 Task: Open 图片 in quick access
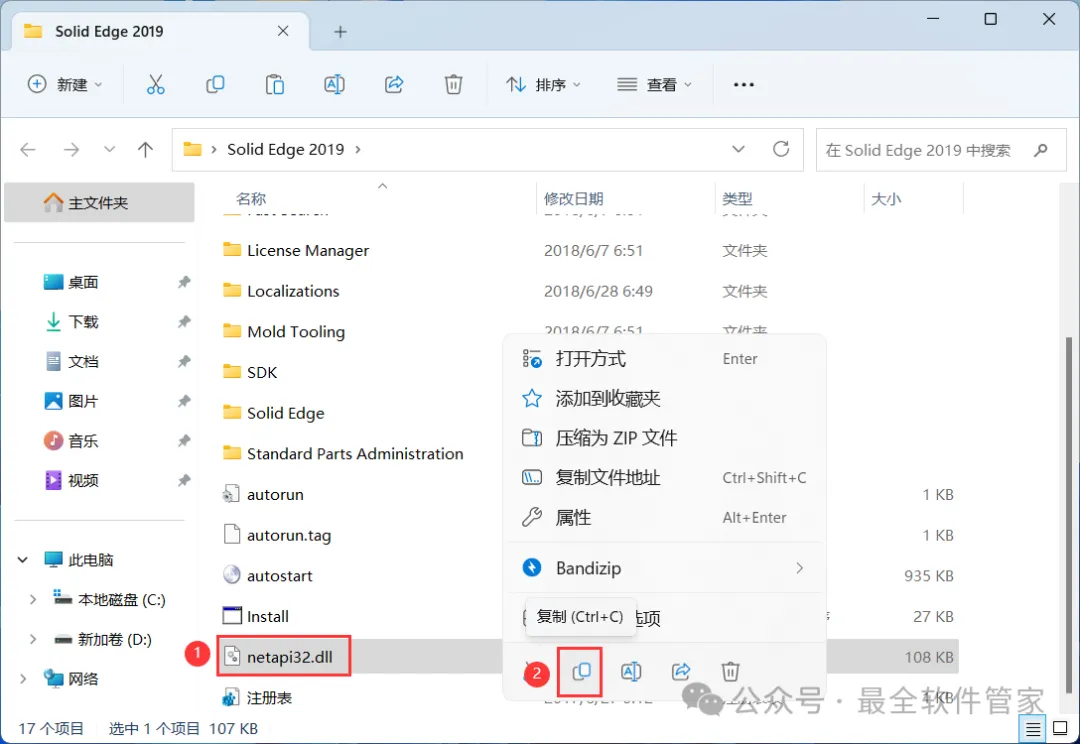[83, 401]
